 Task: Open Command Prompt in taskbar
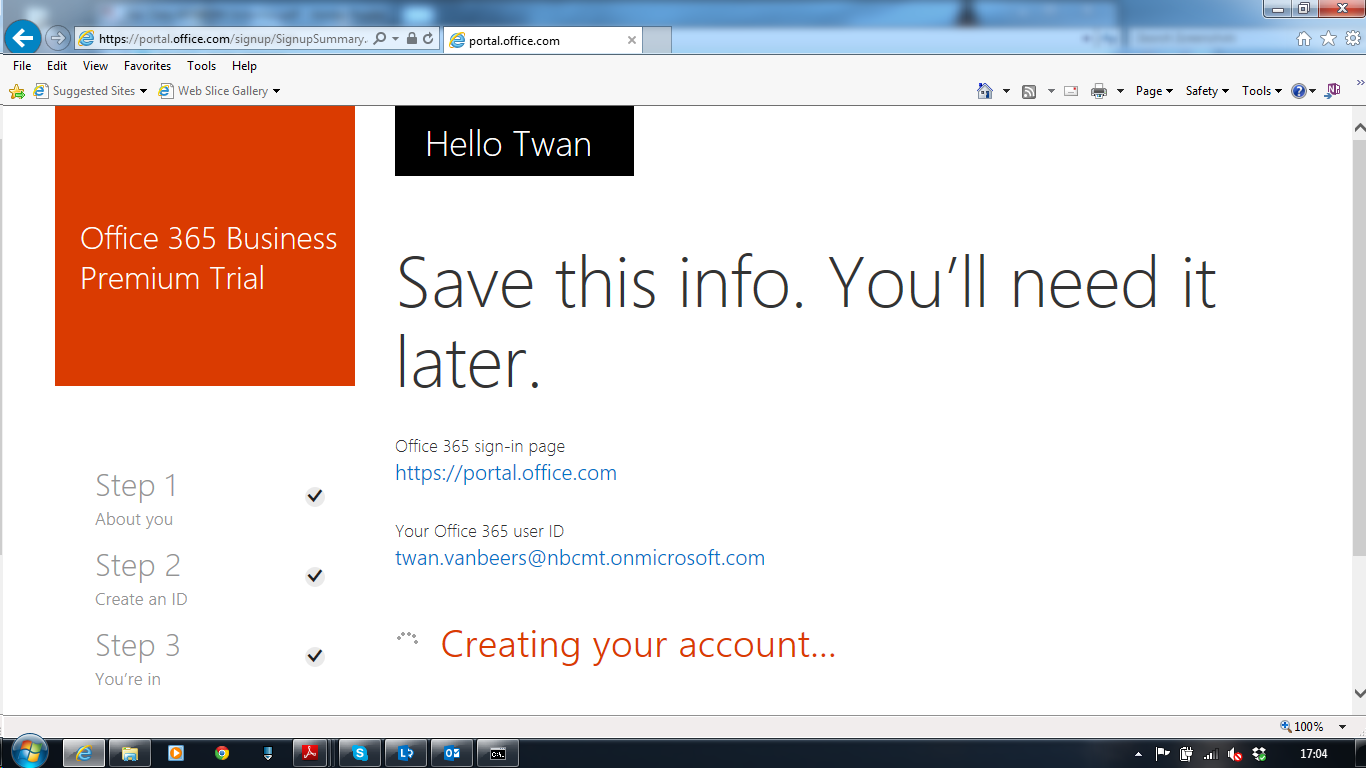pos(498,754)
